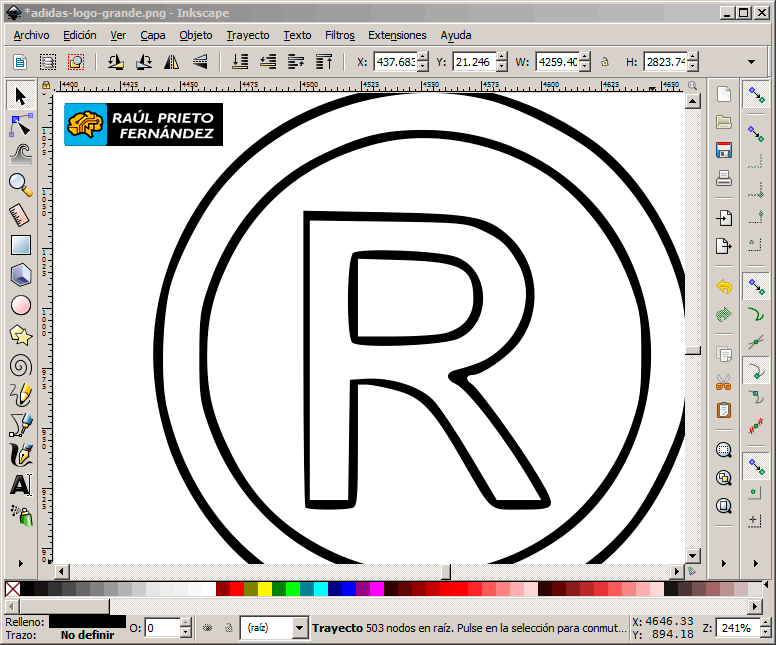Pick the Spiral tool
Viewport: 776px width, 645px height.
[x=20, y=365]
